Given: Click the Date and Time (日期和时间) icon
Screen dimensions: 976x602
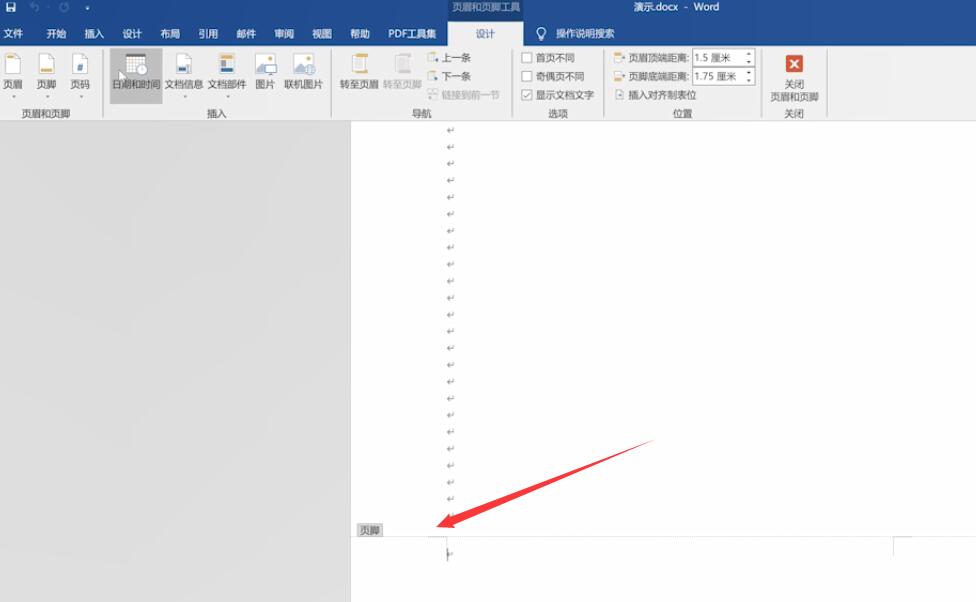Looking at the screenshot, I should (x=135, y=72).
